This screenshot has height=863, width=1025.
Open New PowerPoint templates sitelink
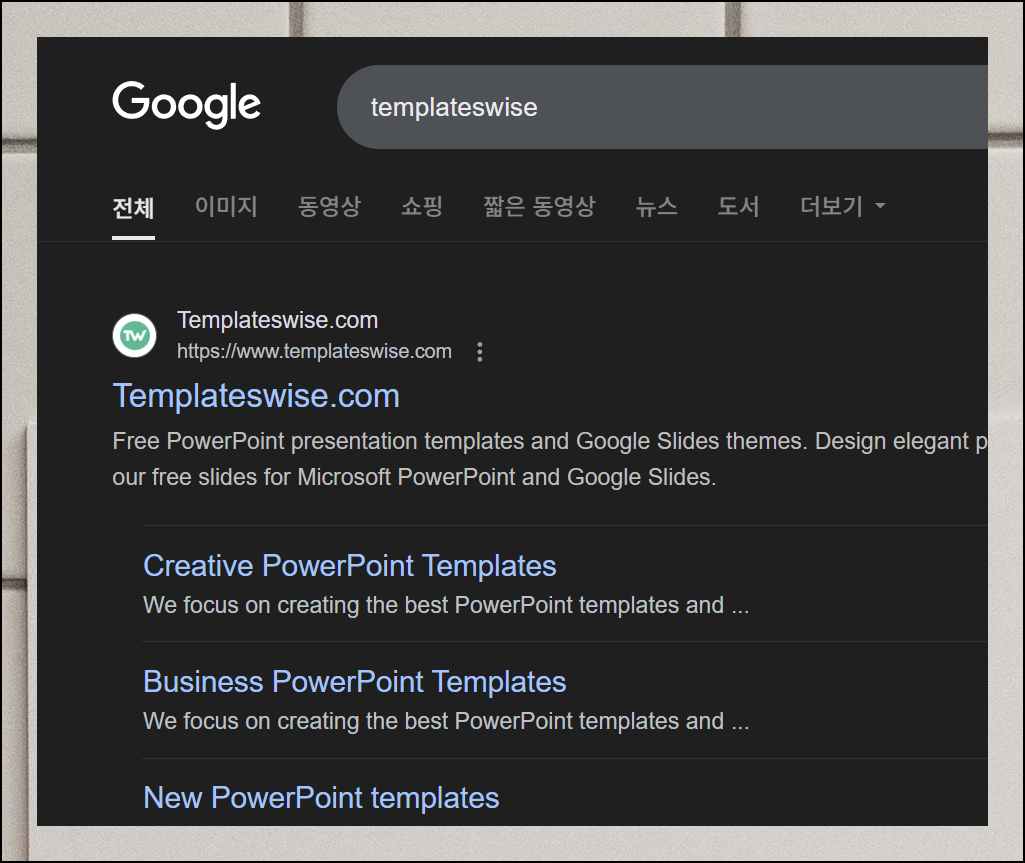click(x=321, y=798)
